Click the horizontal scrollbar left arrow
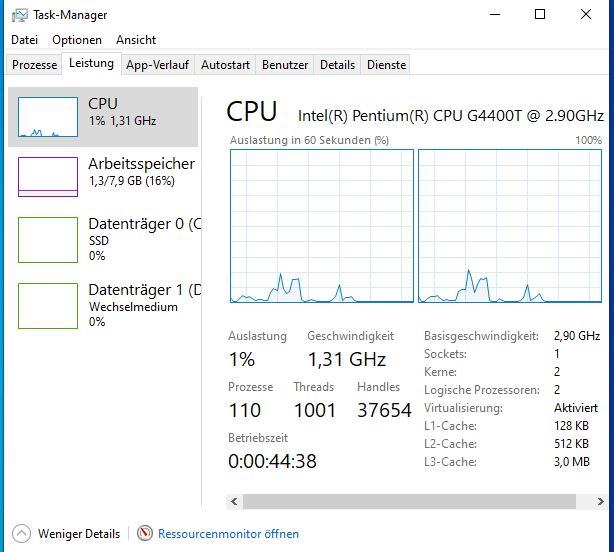 coord(235,501)
